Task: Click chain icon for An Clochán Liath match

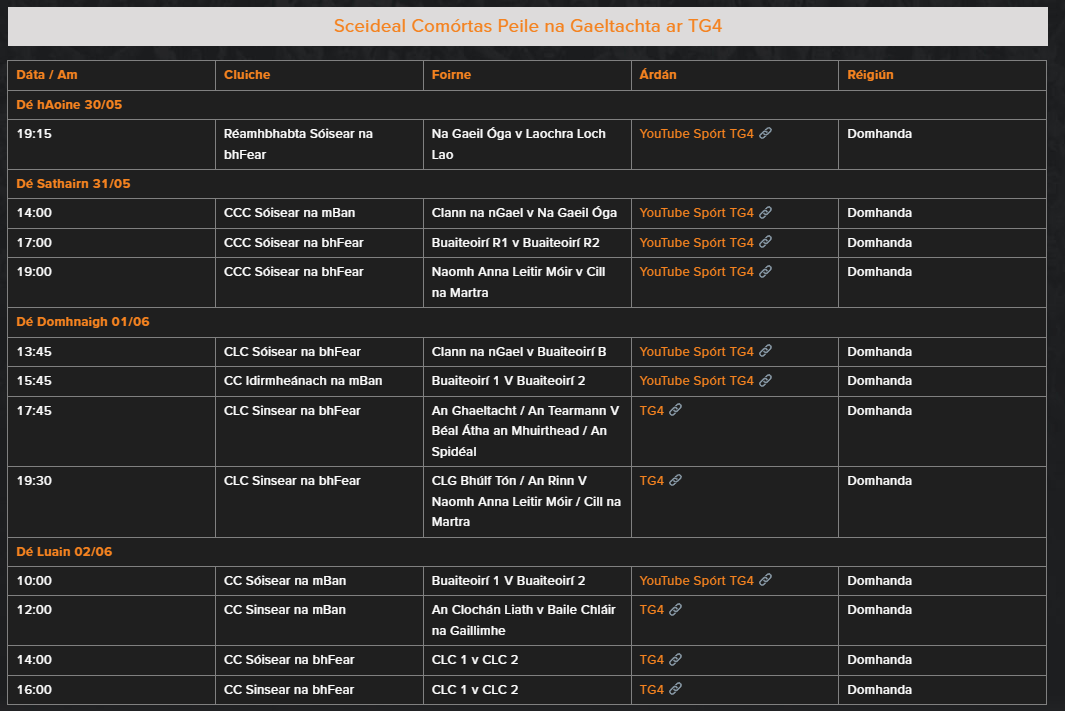Action: (675, 610)
